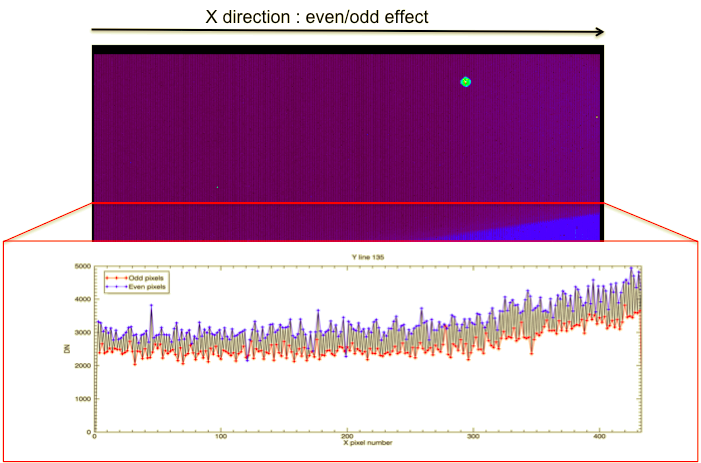
Task: Click the small white dot near the image's right edge
Action: tap(597, 117)
